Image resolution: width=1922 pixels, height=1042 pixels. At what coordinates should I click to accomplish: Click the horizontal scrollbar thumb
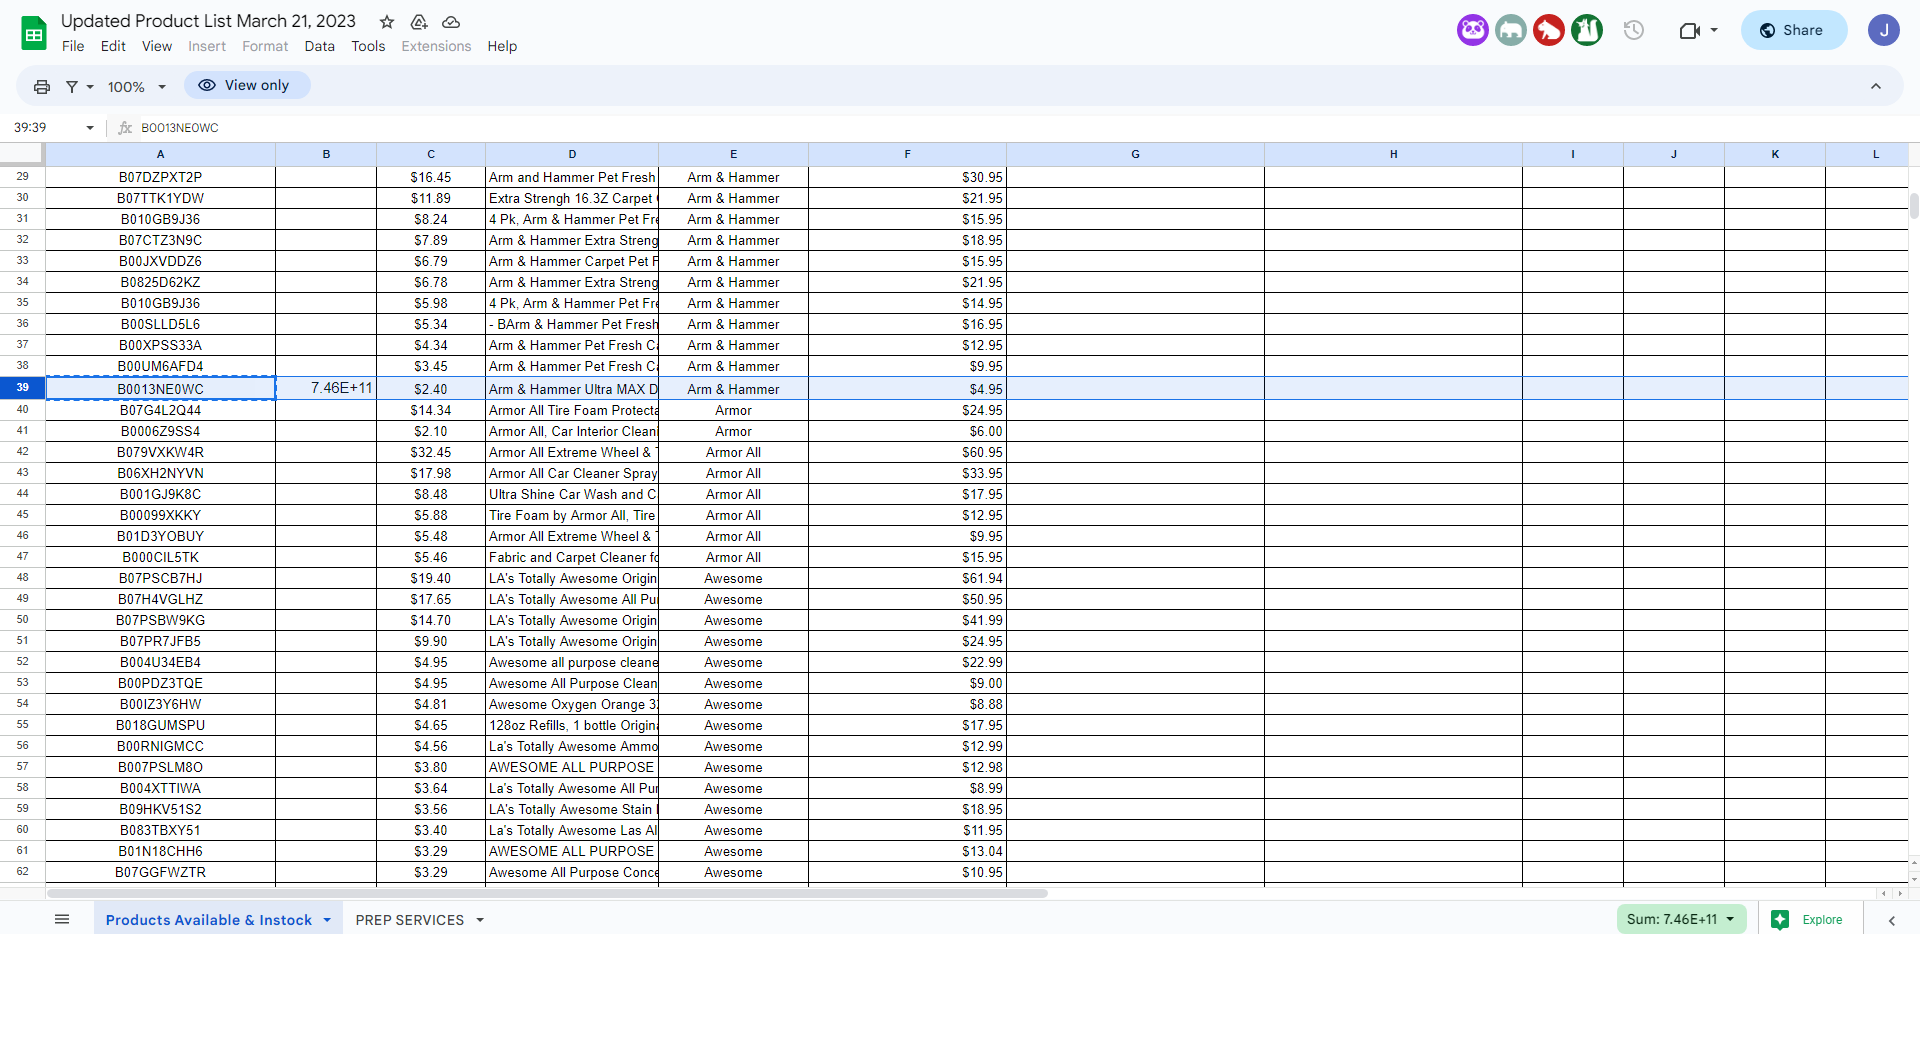[x=547, y=893]
